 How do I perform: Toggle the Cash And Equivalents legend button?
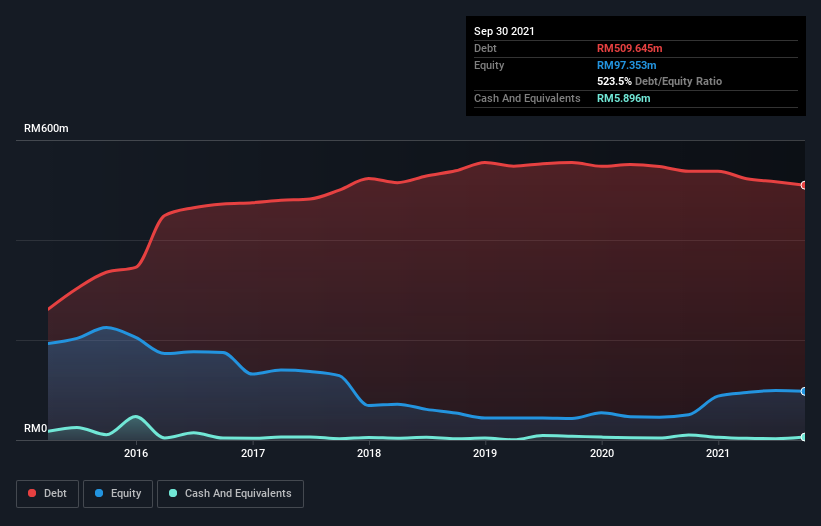(230, 494)
